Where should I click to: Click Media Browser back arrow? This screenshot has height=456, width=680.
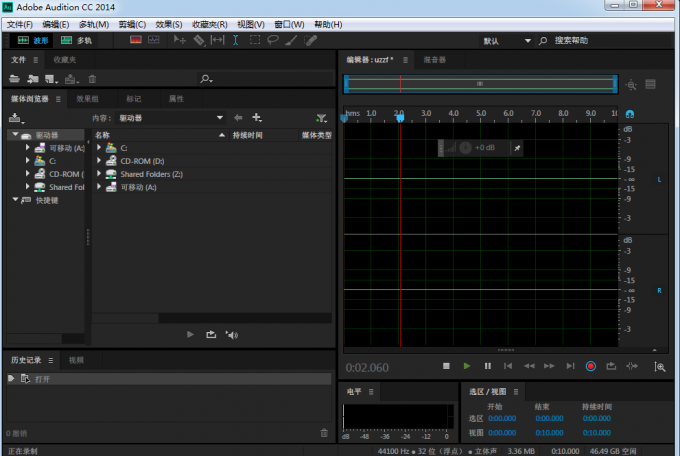pyautogui.click(x=238, y=118)
